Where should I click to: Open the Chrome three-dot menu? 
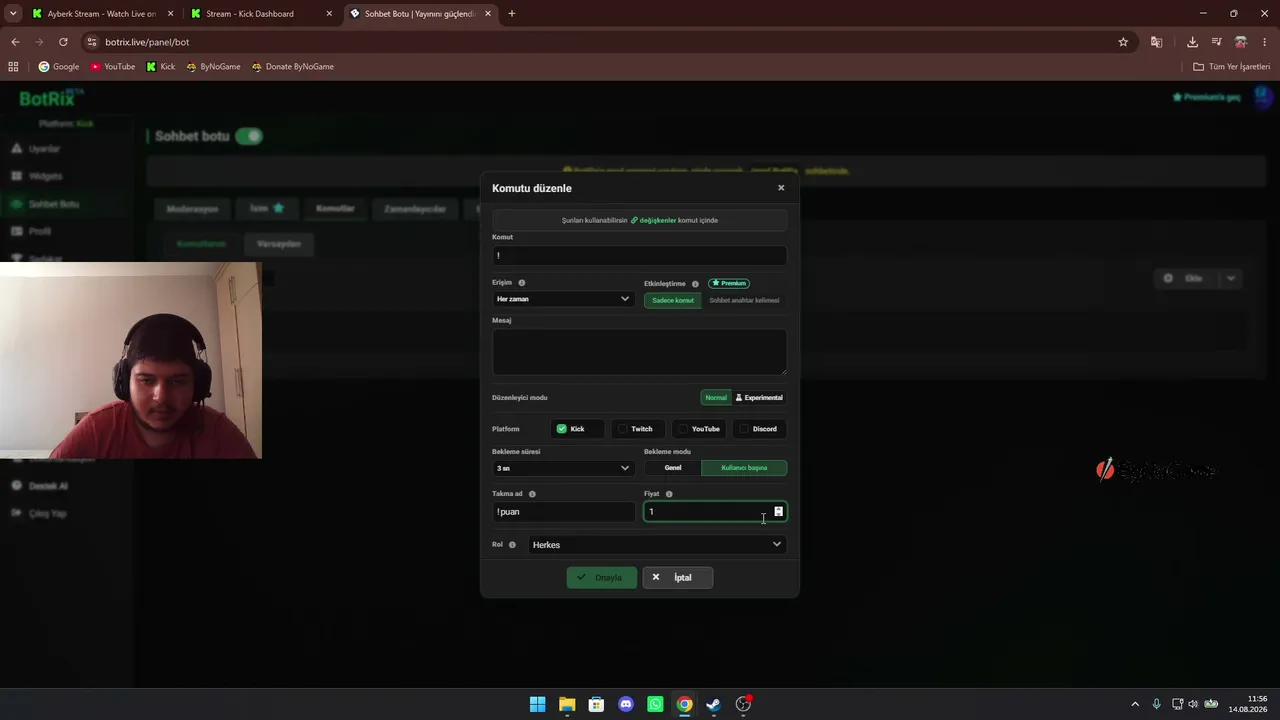pos(1266,42)
